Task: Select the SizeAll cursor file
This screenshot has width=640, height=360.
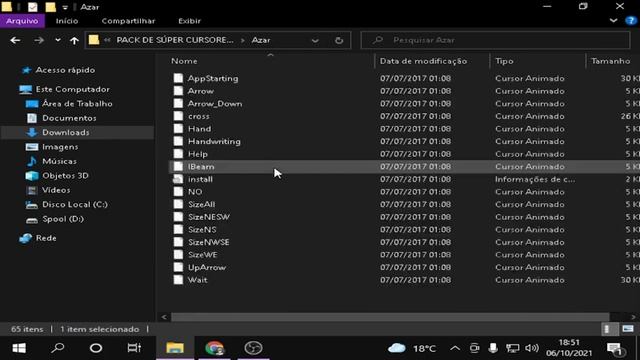Action: 201,204
